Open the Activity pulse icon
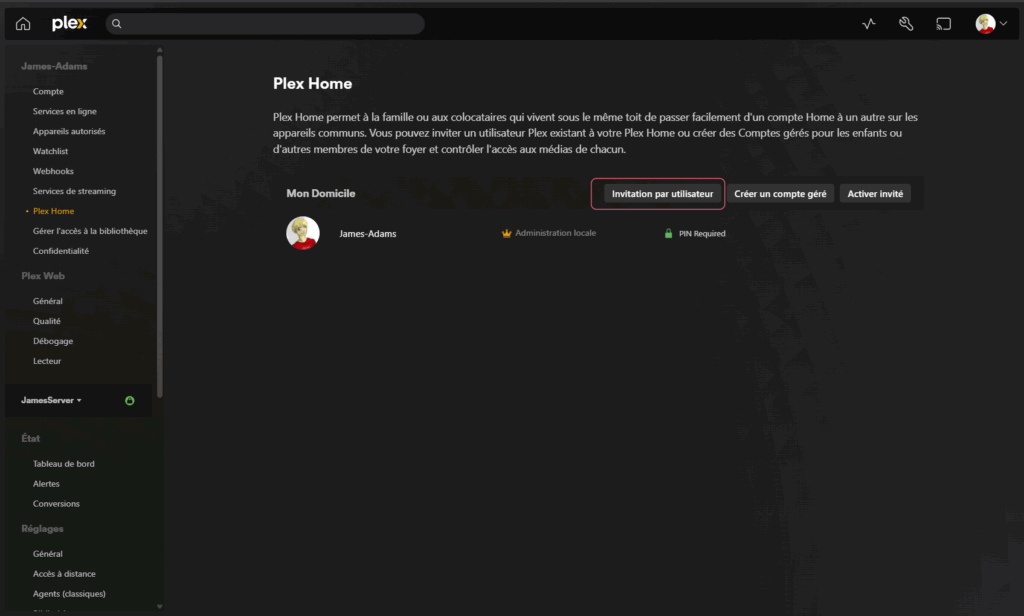Viewport: 1024px width, 616px height. click(869, 24)
